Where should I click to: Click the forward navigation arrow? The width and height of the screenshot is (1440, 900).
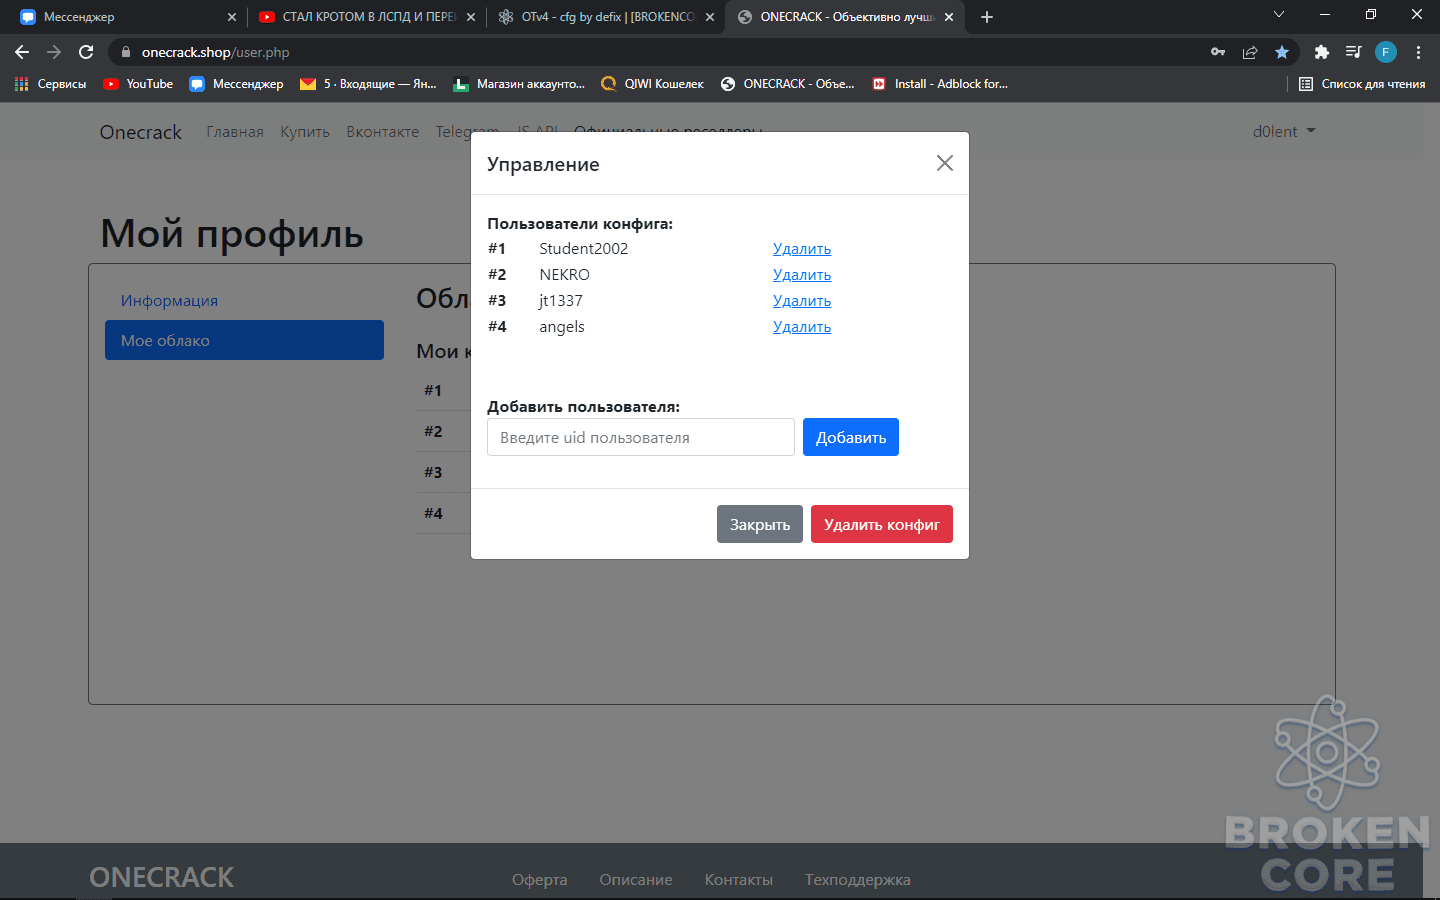coord(54,52)
